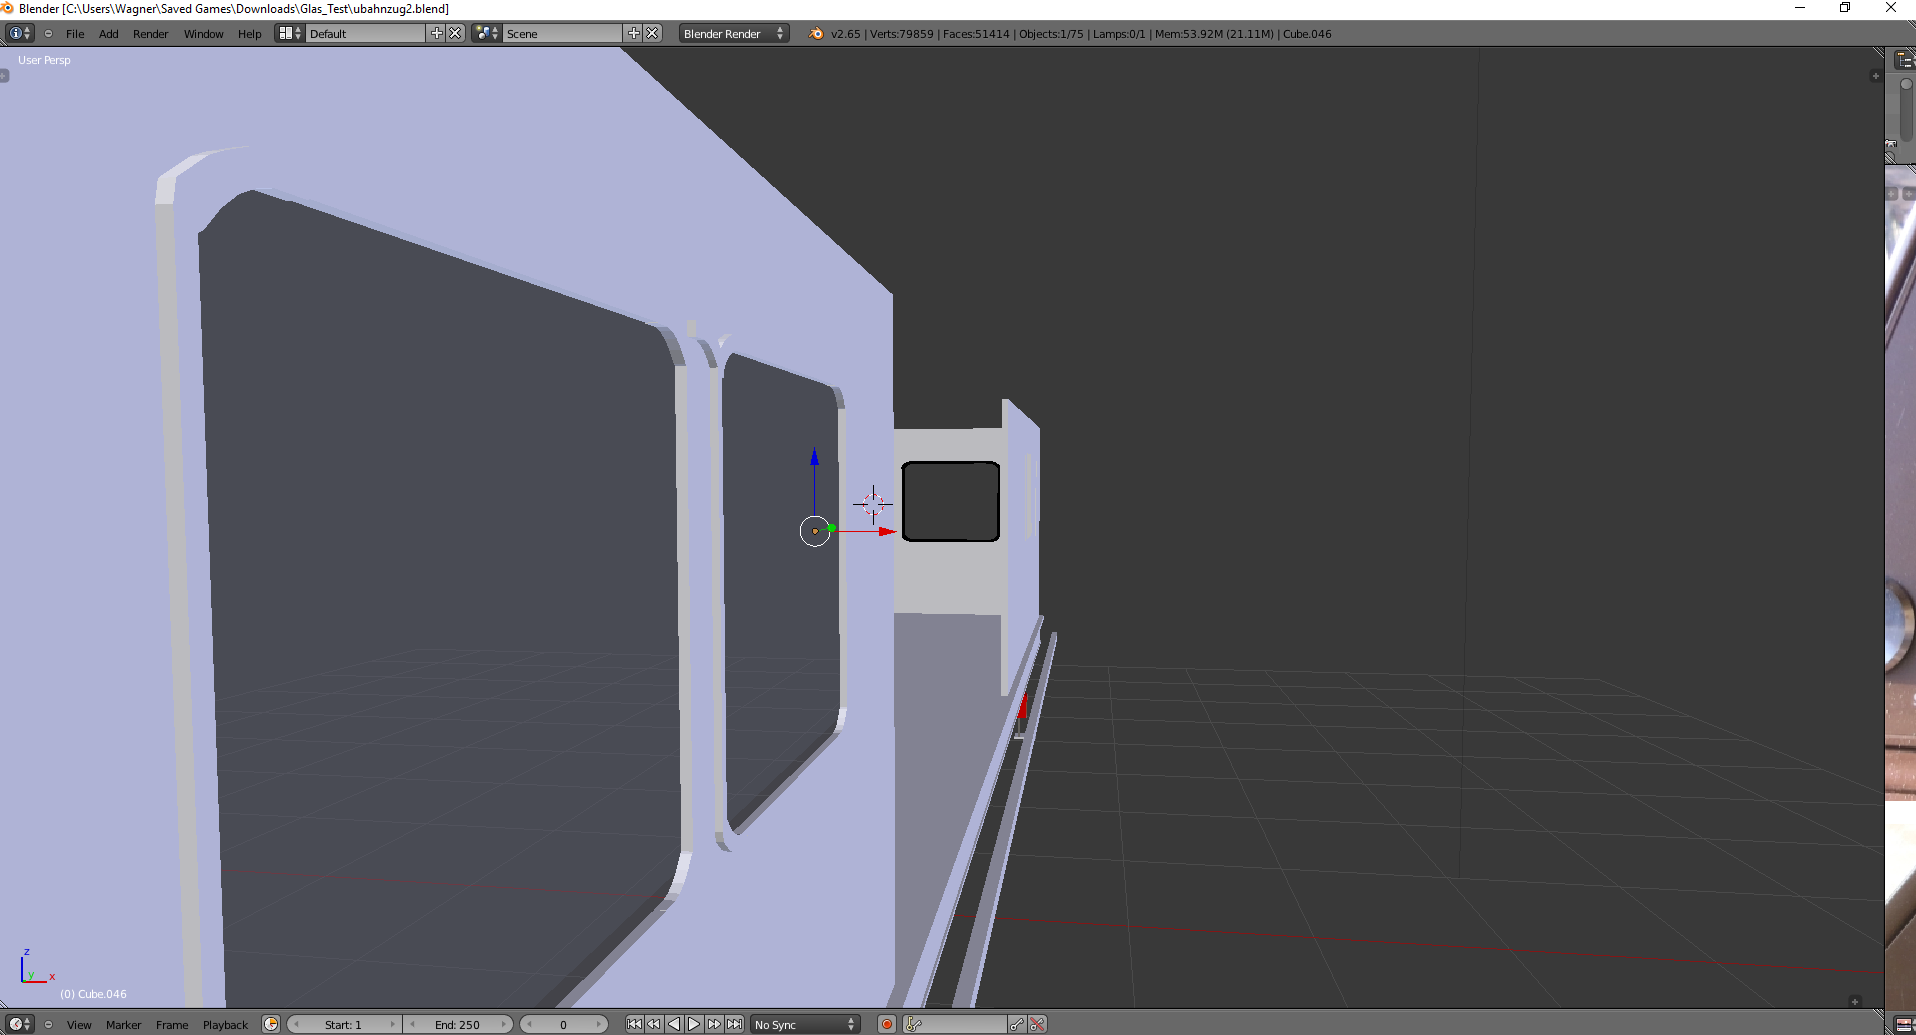Open the No Sync playback dropdown
The height and width of the screenshot is (1035, 1916).
(805, 1024)
